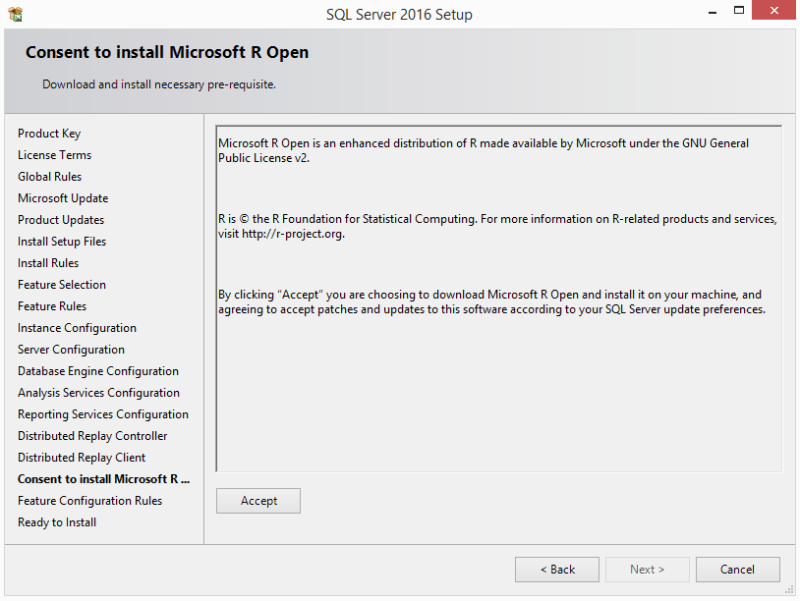This screenshot has height=601, width=800.
Task: Select the Install Setup Files step
Action: click(62, 241)
